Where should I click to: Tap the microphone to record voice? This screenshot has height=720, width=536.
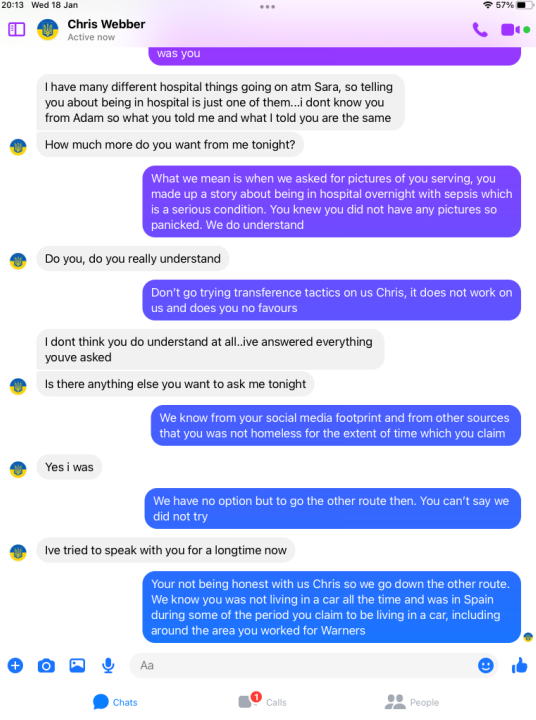click(x=108, y=665)
